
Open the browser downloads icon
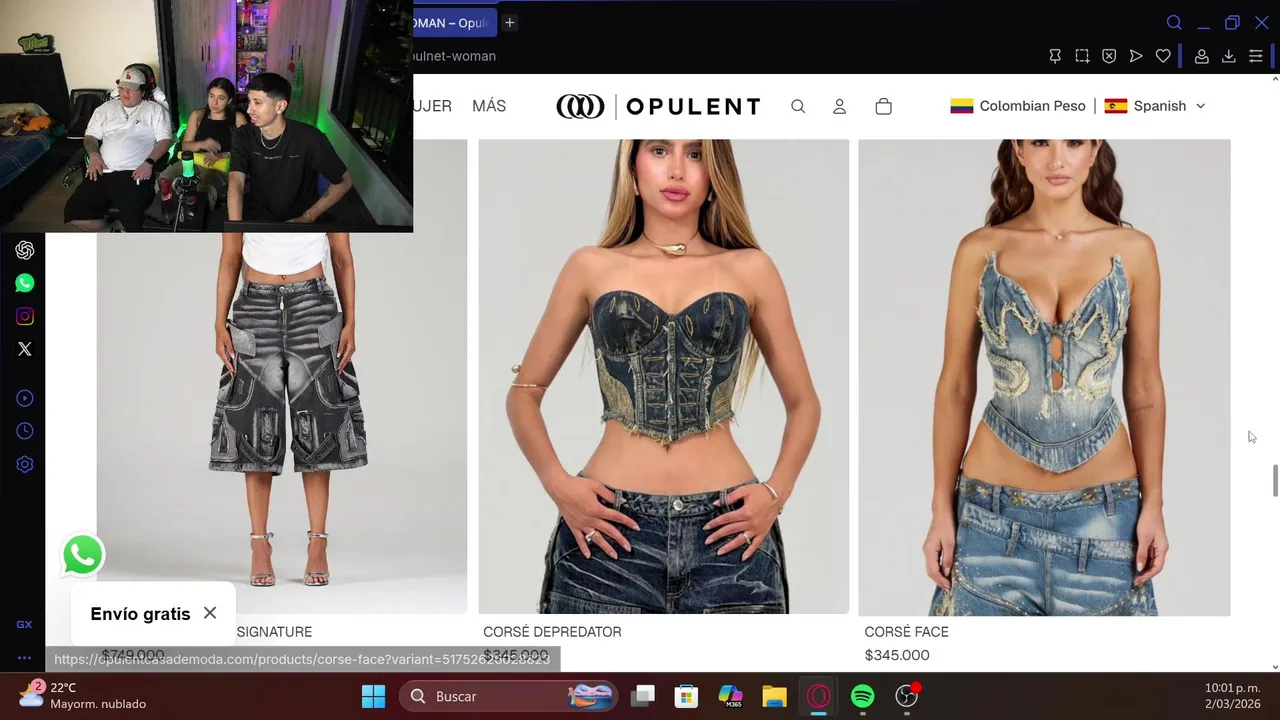[1229, 56]
